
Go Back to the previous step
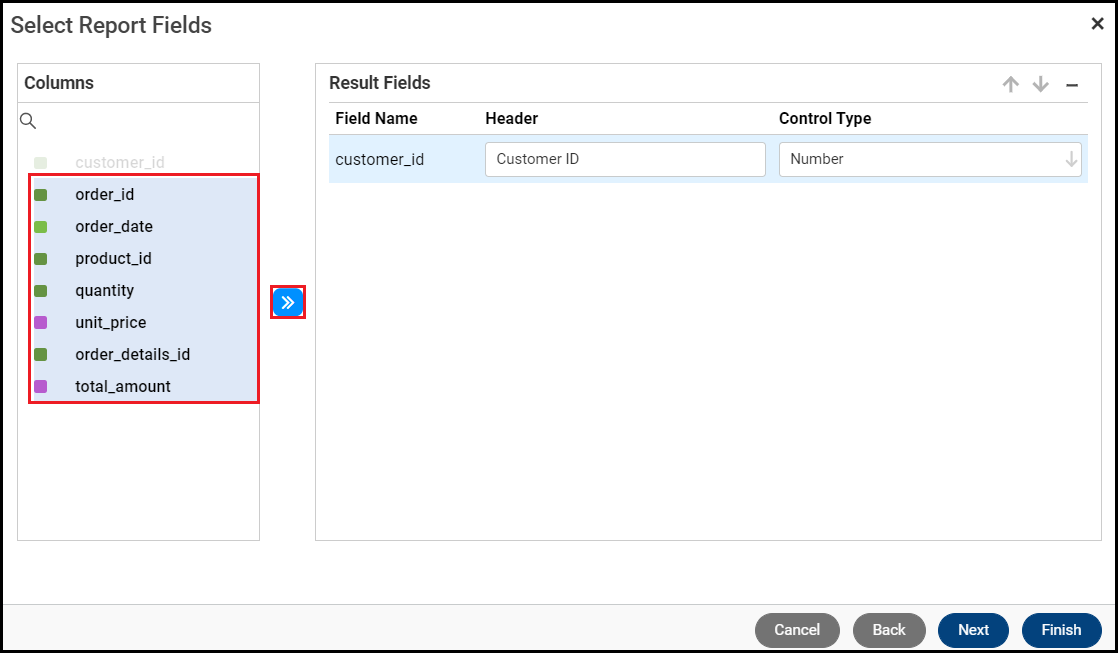[889, 630]
